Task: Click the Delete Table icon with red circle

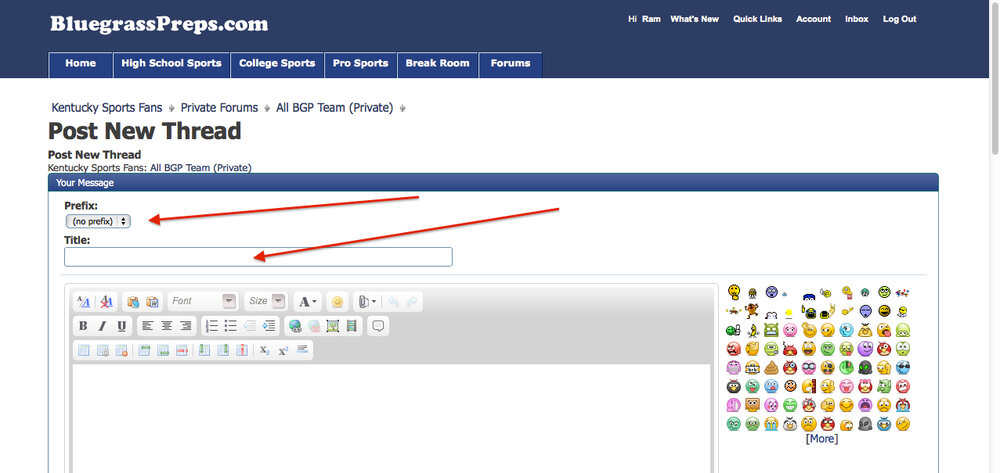Action: tap(122, 350)
